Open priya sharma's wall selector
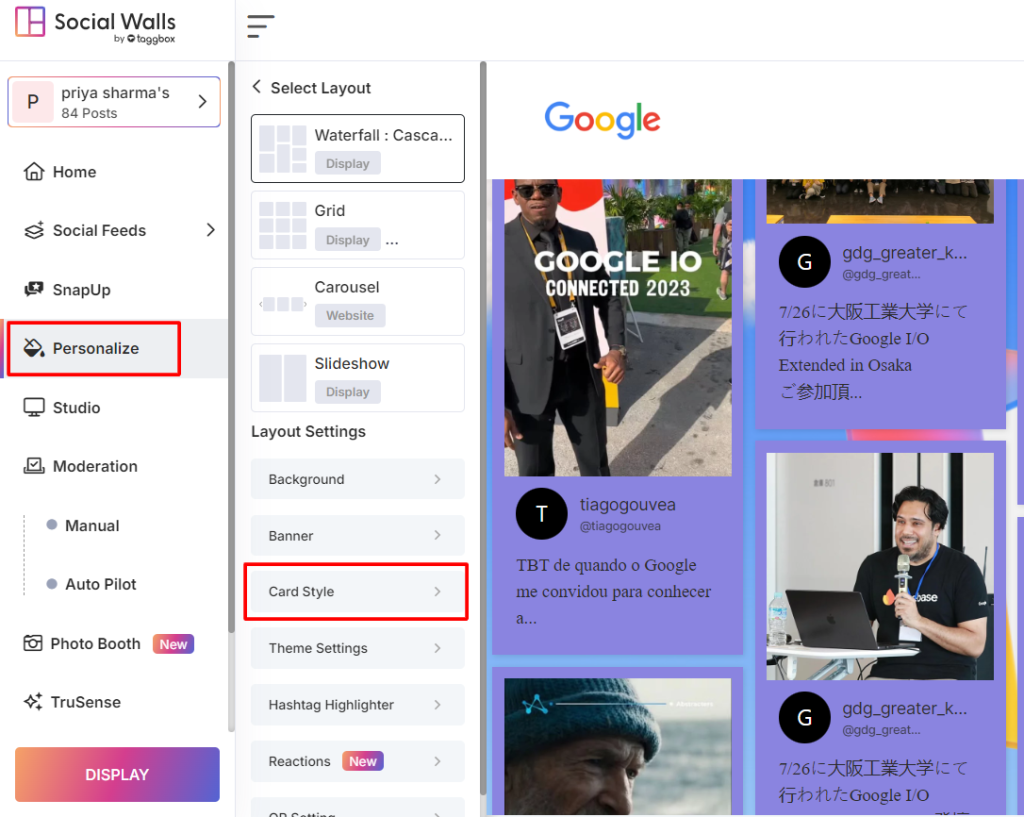1024x817 pixels. pos(114,102)
